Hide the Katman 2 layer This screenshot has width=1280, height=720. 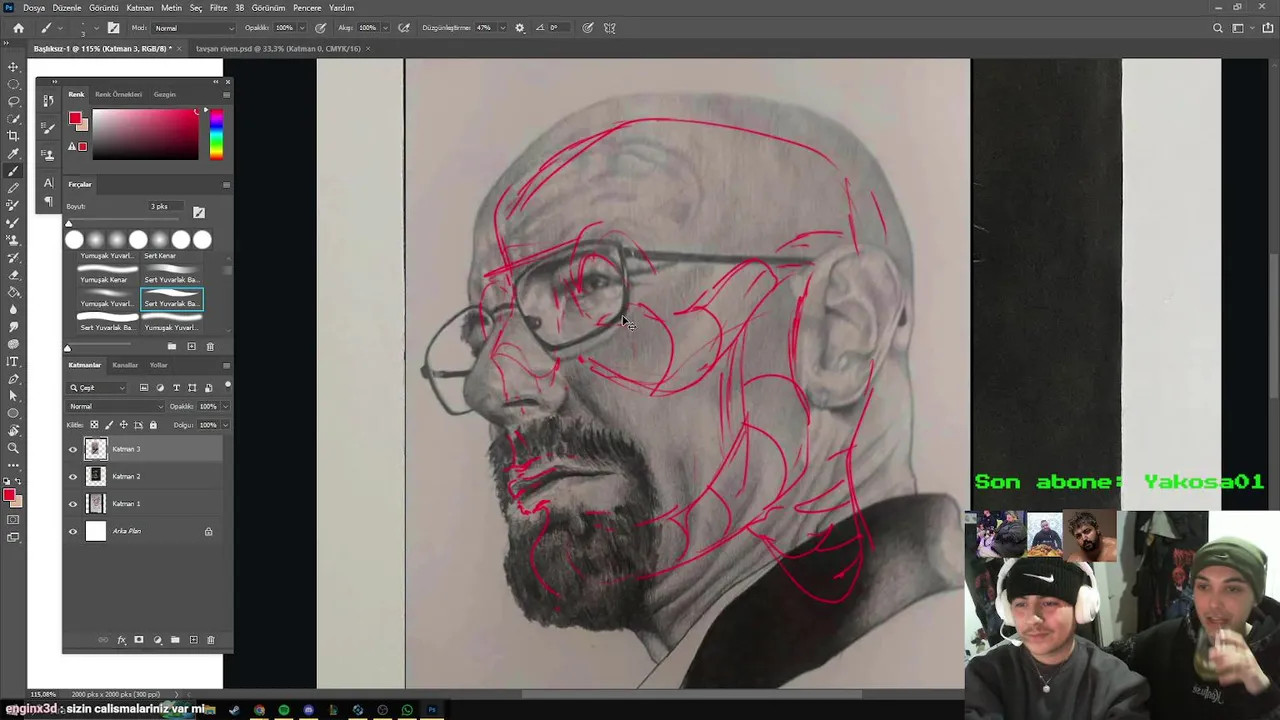[x=72, y=477]
